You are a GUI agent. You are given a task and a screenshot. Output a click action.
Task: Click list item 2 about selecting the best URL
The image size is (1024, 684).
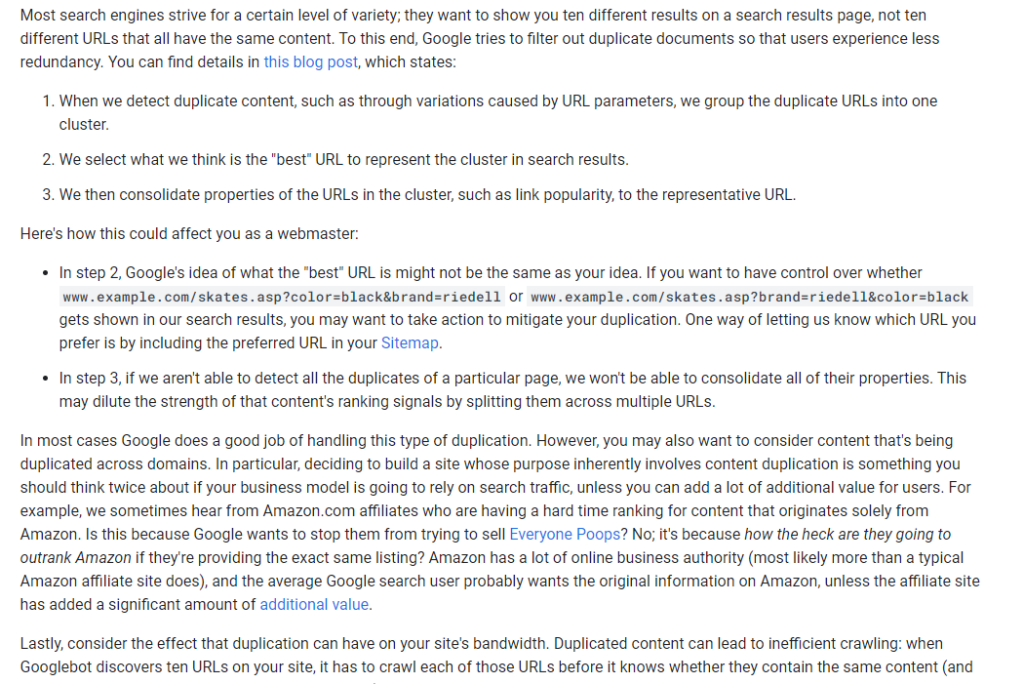(343, 160)
